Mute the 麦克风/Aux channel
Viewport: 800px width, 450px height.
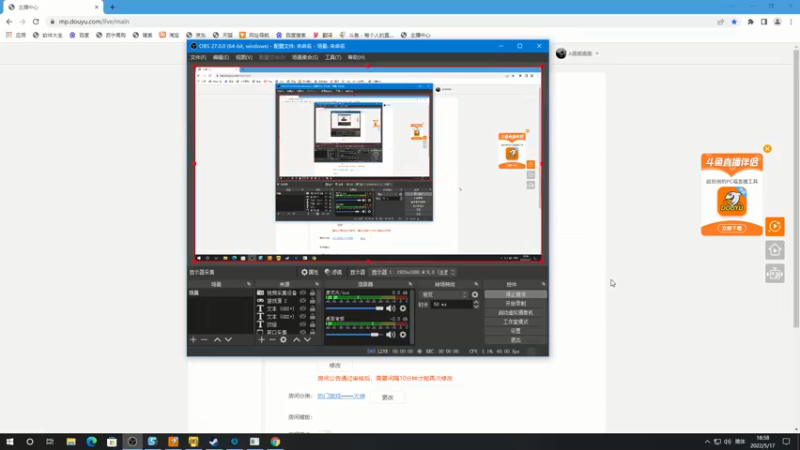390,308
